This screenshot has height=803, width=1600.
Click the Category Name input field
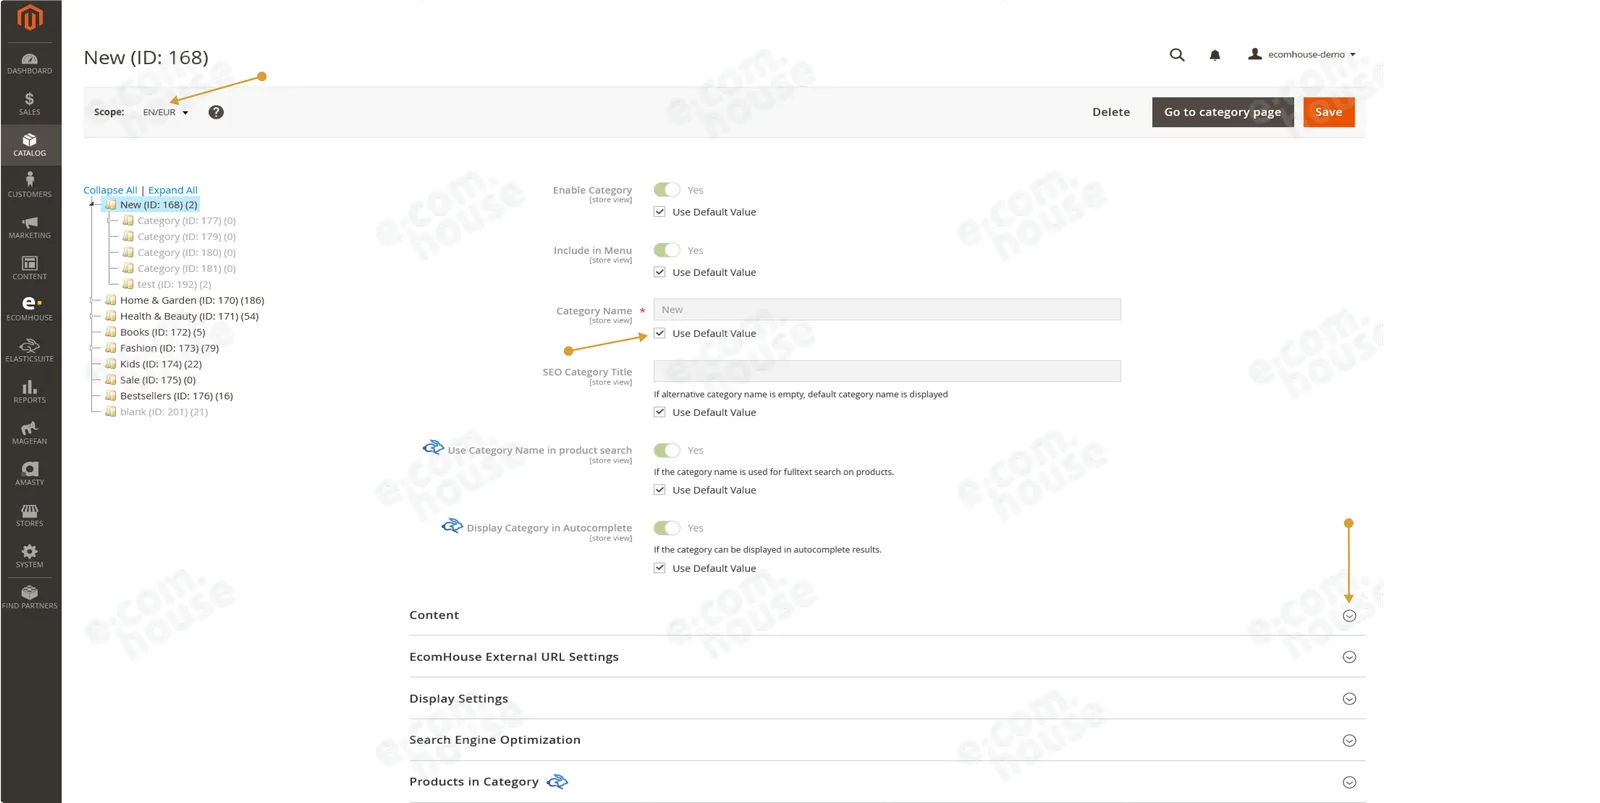point(887,310)
